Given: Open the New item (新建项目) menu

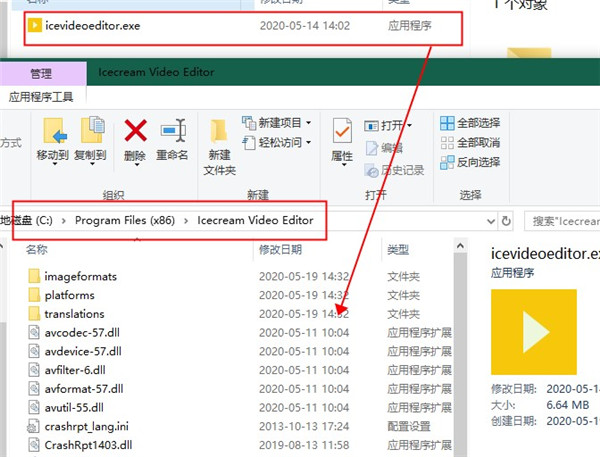Looking at the screenshot, I should [276, 123].
